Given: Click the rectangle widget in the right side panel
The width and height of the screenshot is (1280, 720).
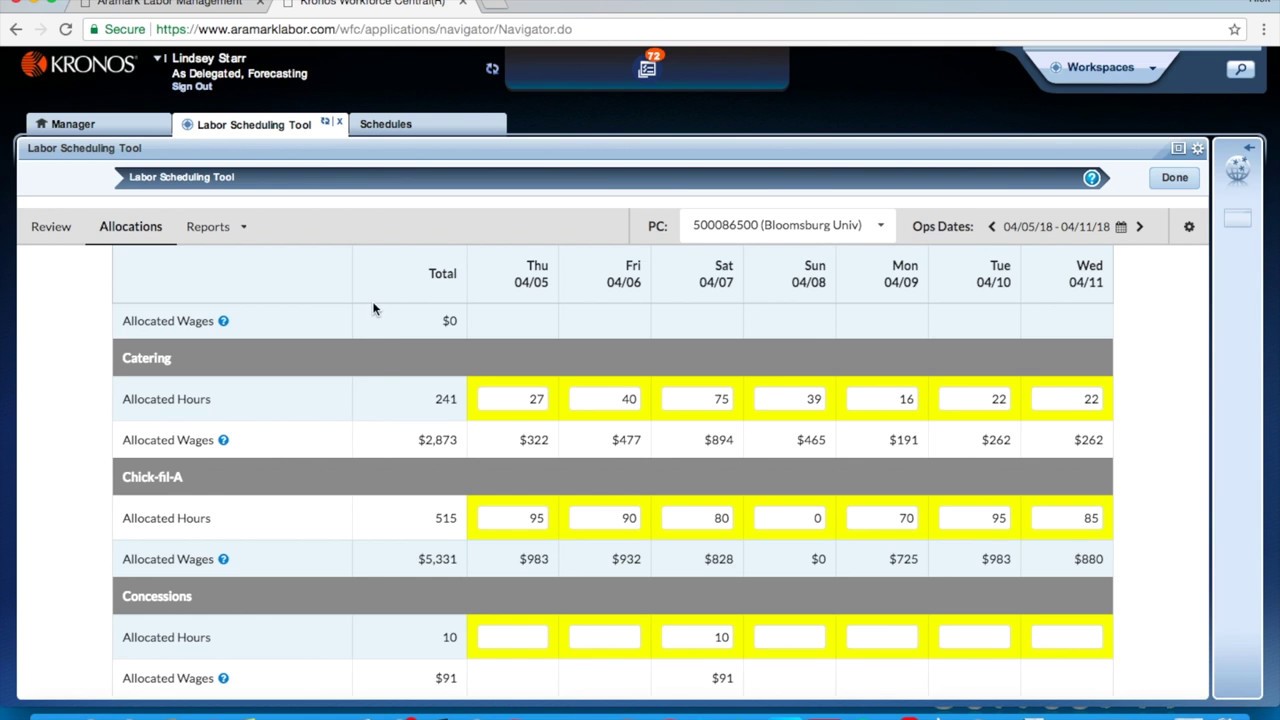Looking at the screenshot, I should (1237, 218).
